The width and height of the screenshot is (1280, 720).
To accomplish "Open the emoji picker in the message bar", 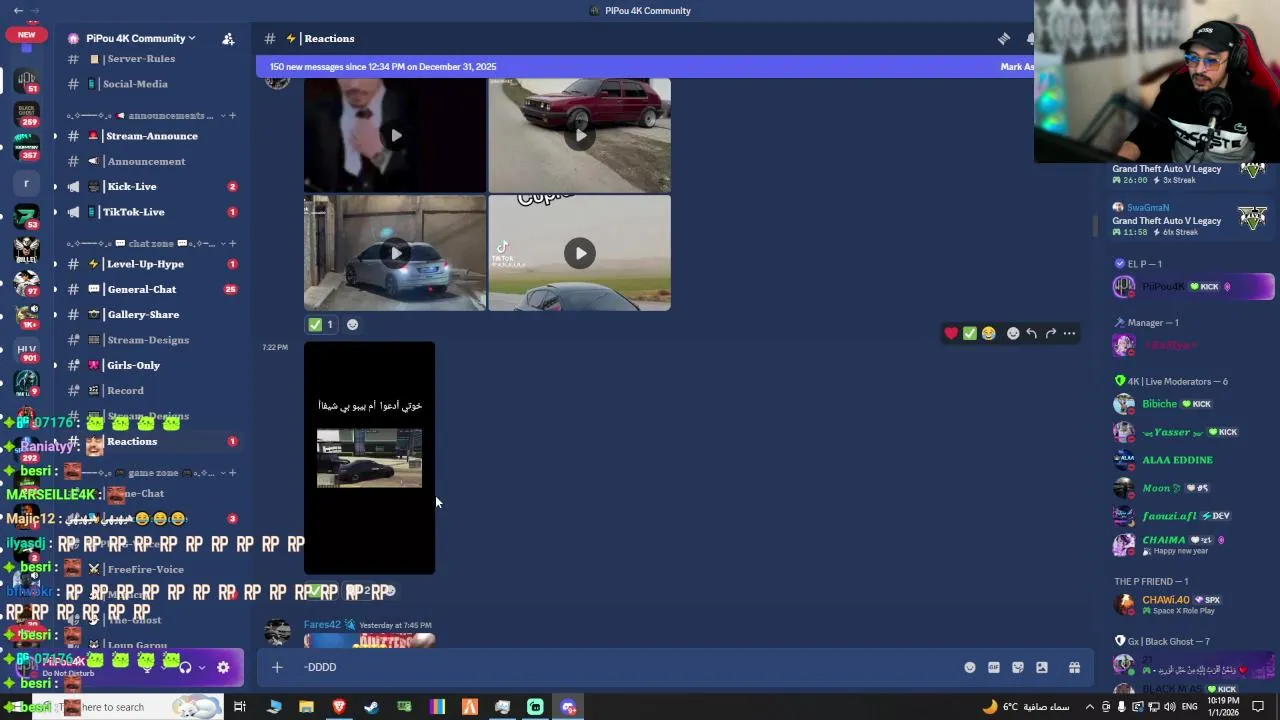I will pyautogui.click(x=970, y=667).
